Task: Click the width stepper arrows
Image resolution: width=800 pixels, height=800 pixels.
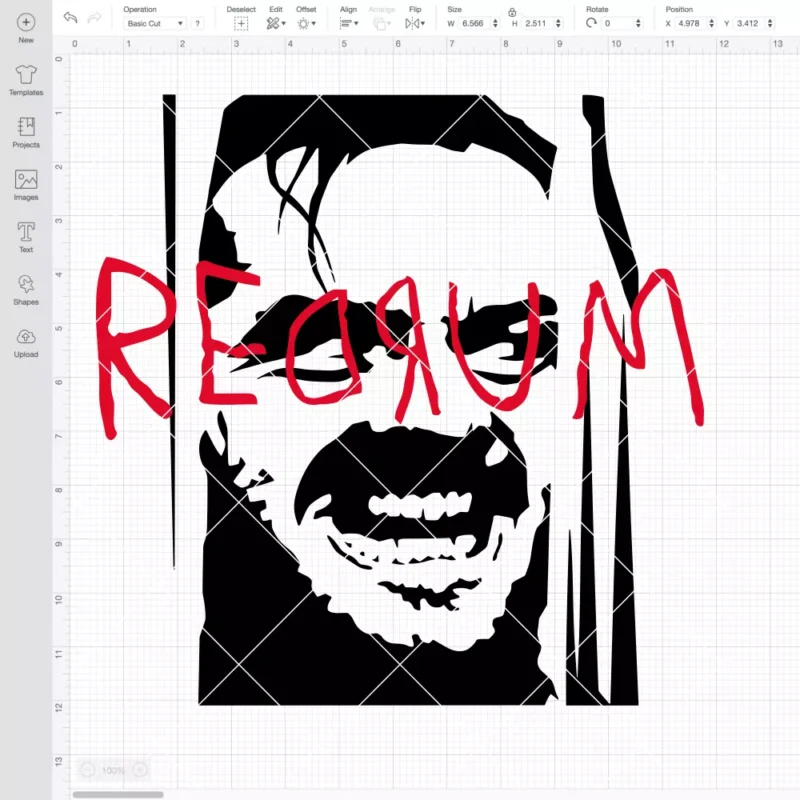Action: click(495, 23)
